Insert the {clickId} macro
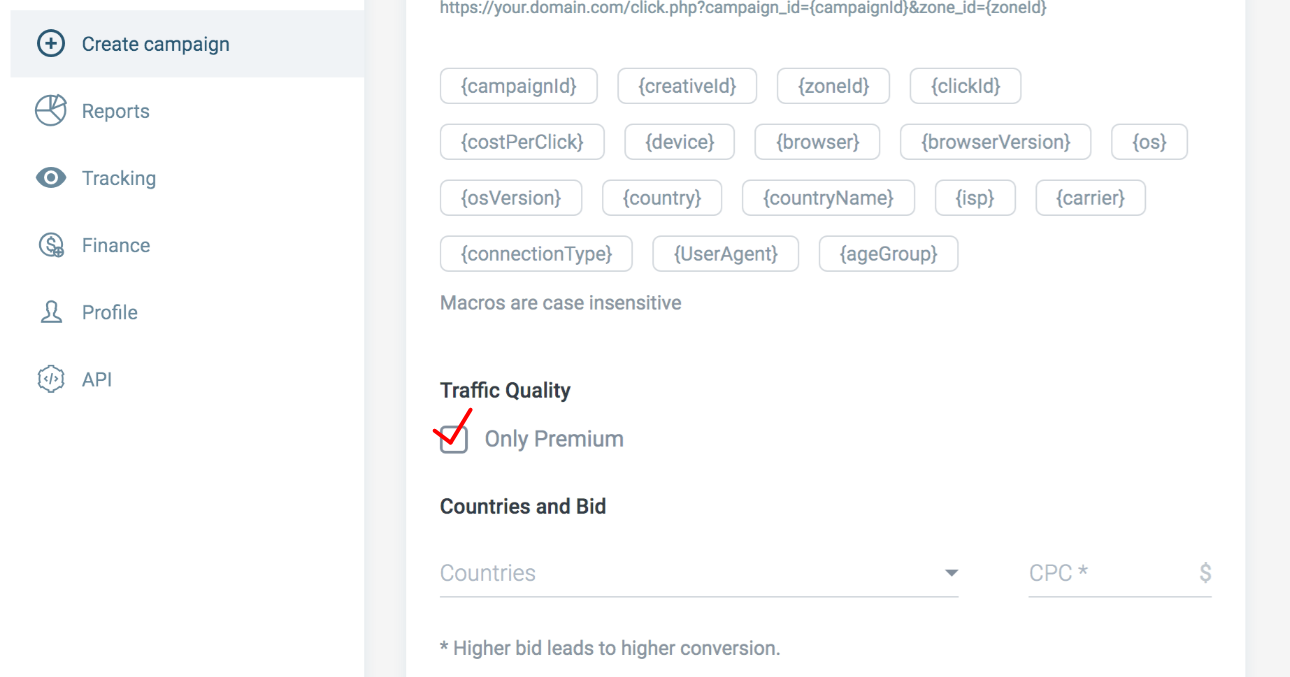Image resolution: width=1290 pixels, height=677 pixels. click(965, 86)
